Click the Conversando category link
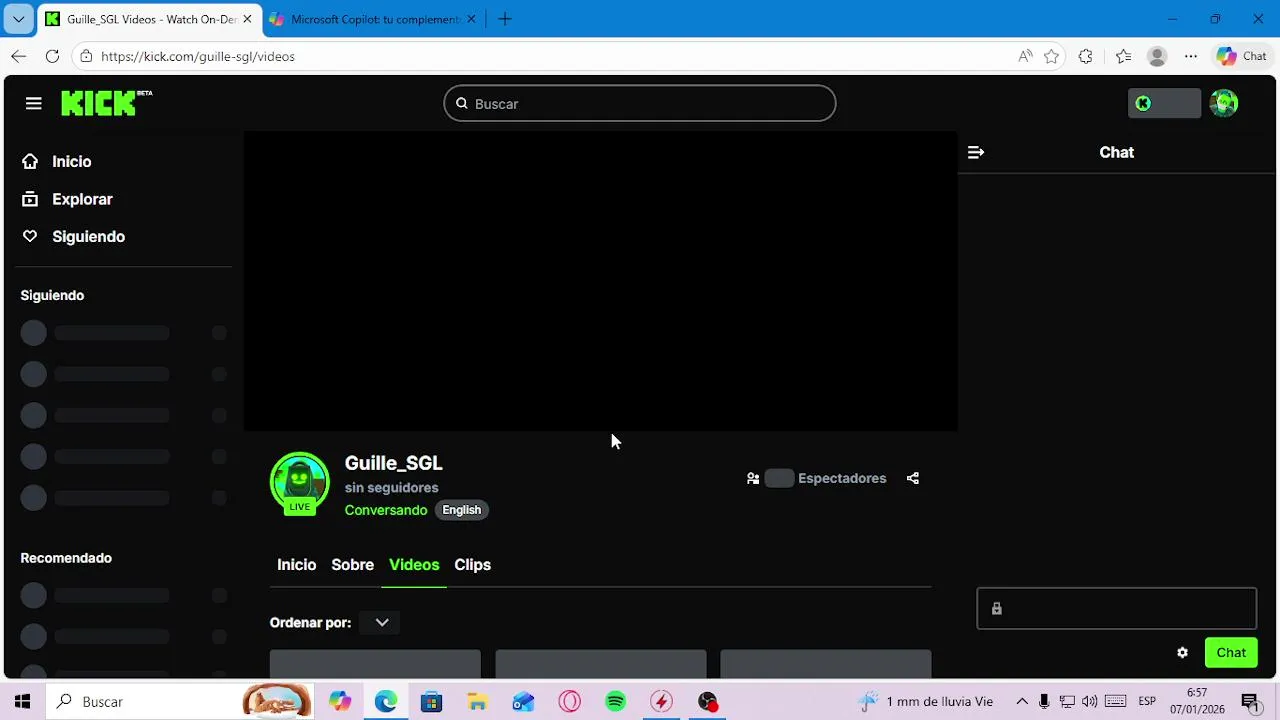 [x=386, y=510]
